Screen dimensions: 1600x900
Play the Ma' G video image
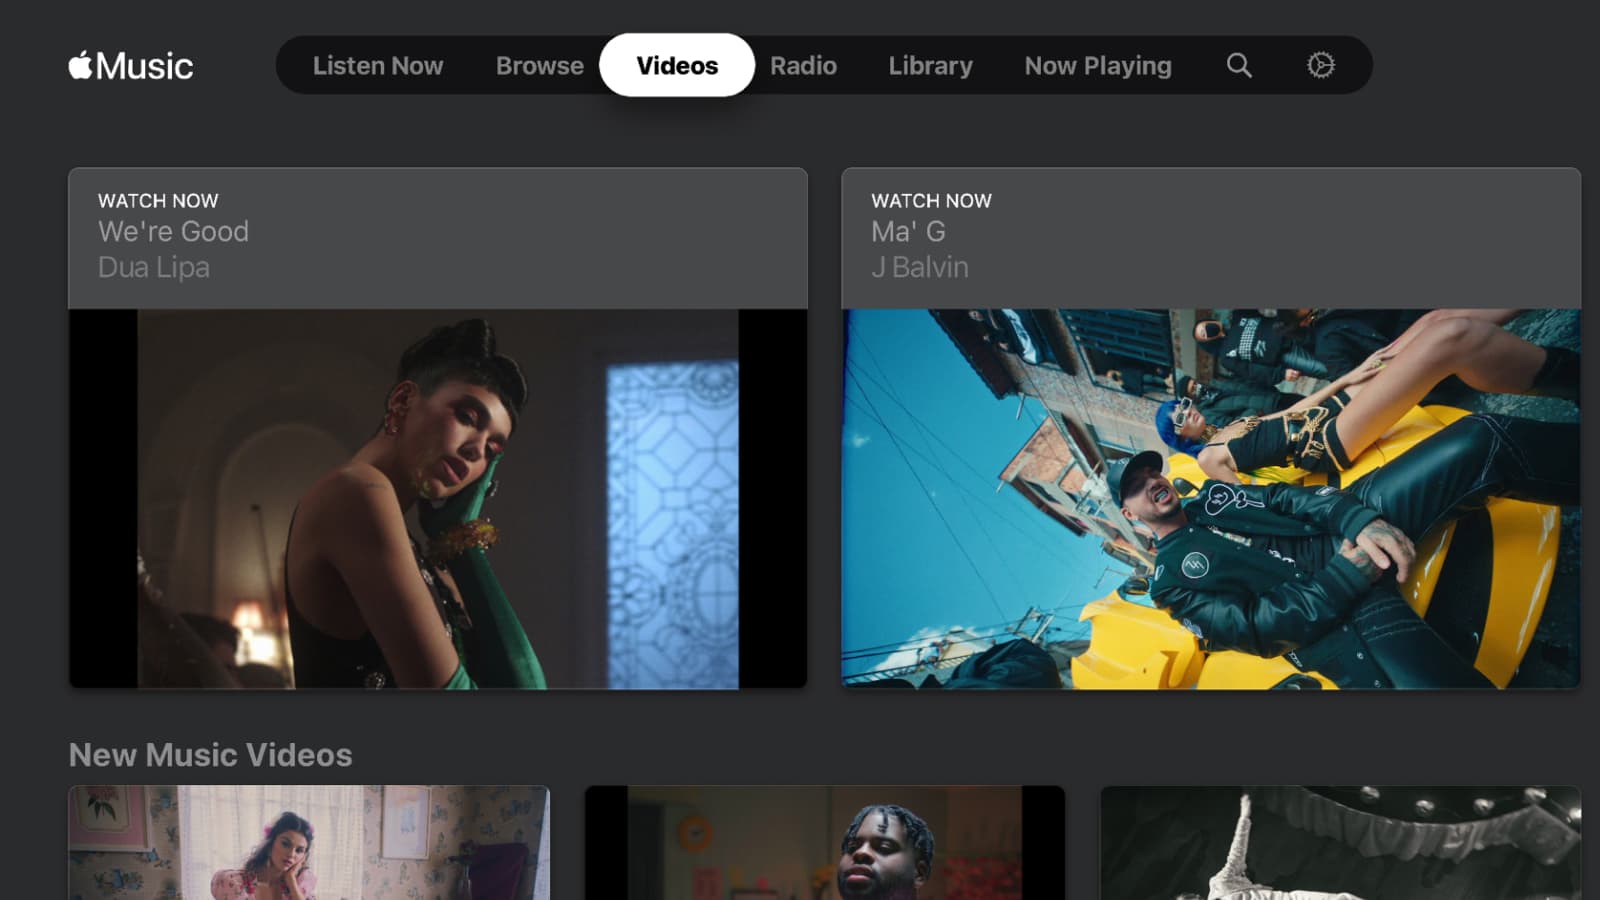(1210, 498)
